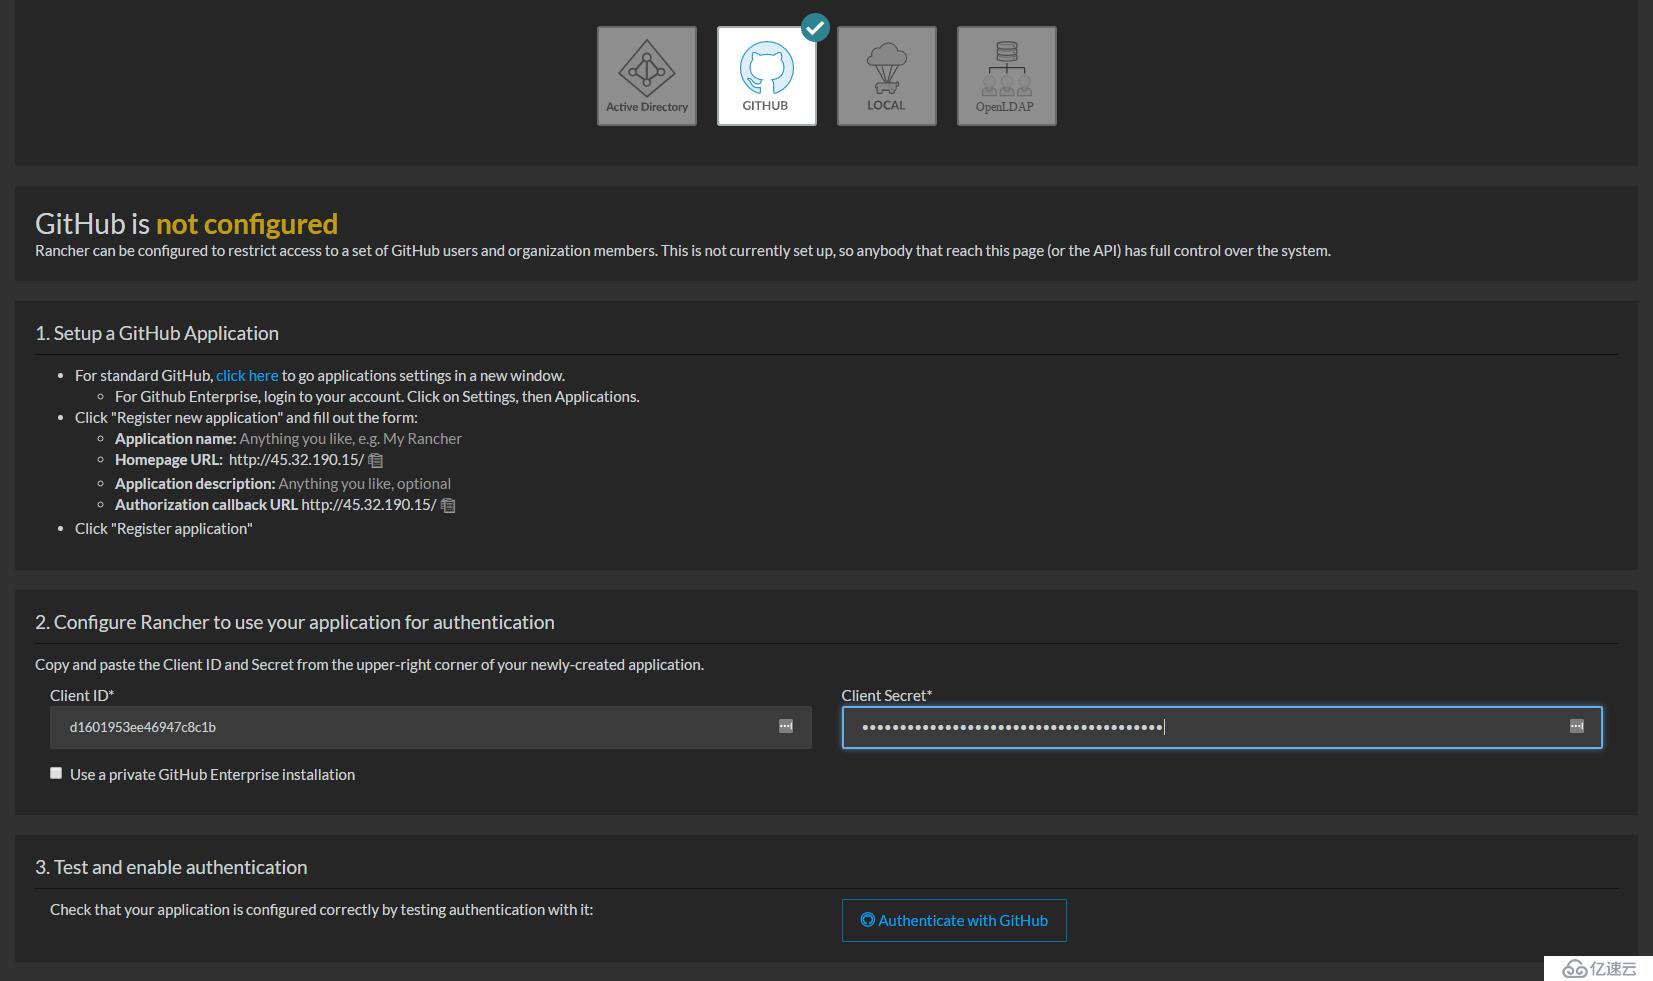Viewport: 1653px width, 981px height.
Task: Open the 'click here' GitHub applications link
Action: tap(247, 375)
